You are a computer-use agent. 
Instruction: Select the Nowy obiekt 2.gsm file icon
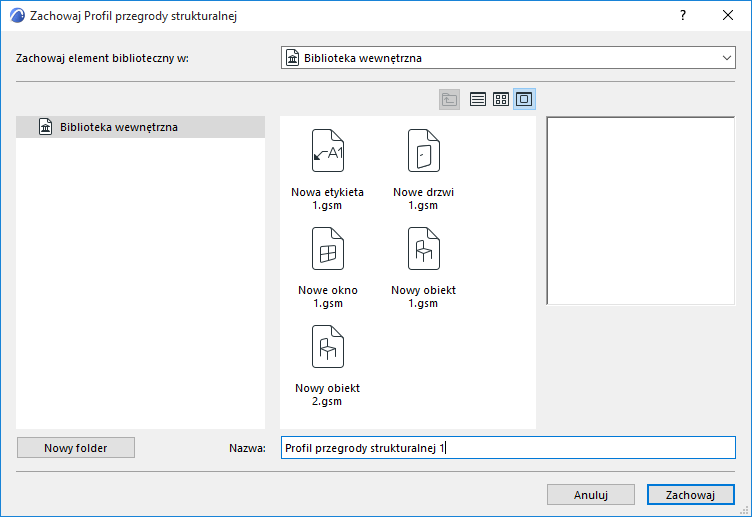pyautogui.click(x=328, y=347)
